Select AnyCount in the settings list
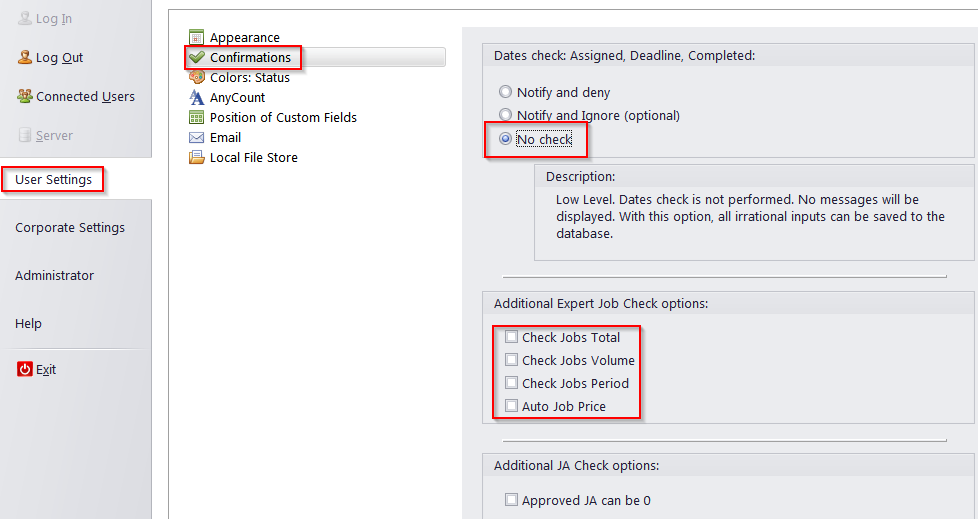978x519 pixels. coord(237,97)
